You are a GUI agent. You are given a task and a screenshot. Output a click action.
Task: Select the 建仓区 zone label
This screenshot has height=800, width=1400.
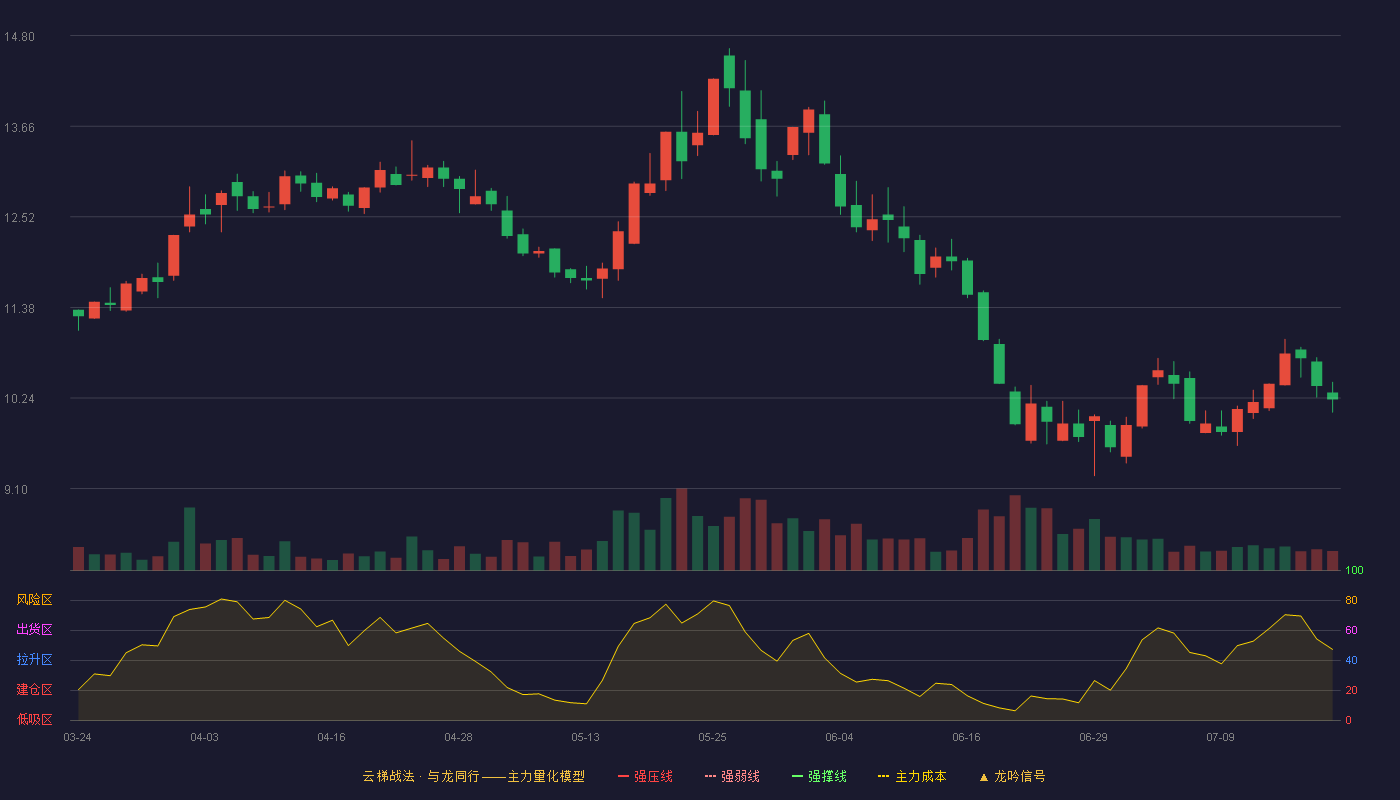click(x=34, y=690)
